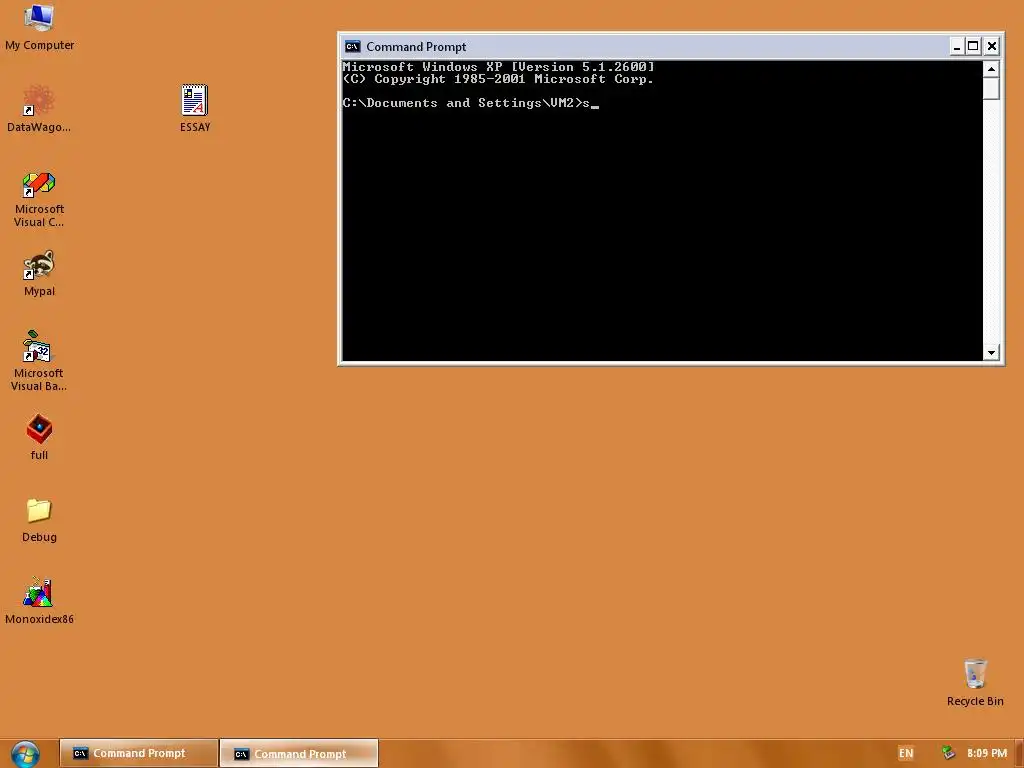Screen dimensions: 1024x768
Task: Click the scroll down arrow in Command Prompt
Action: 991,353
